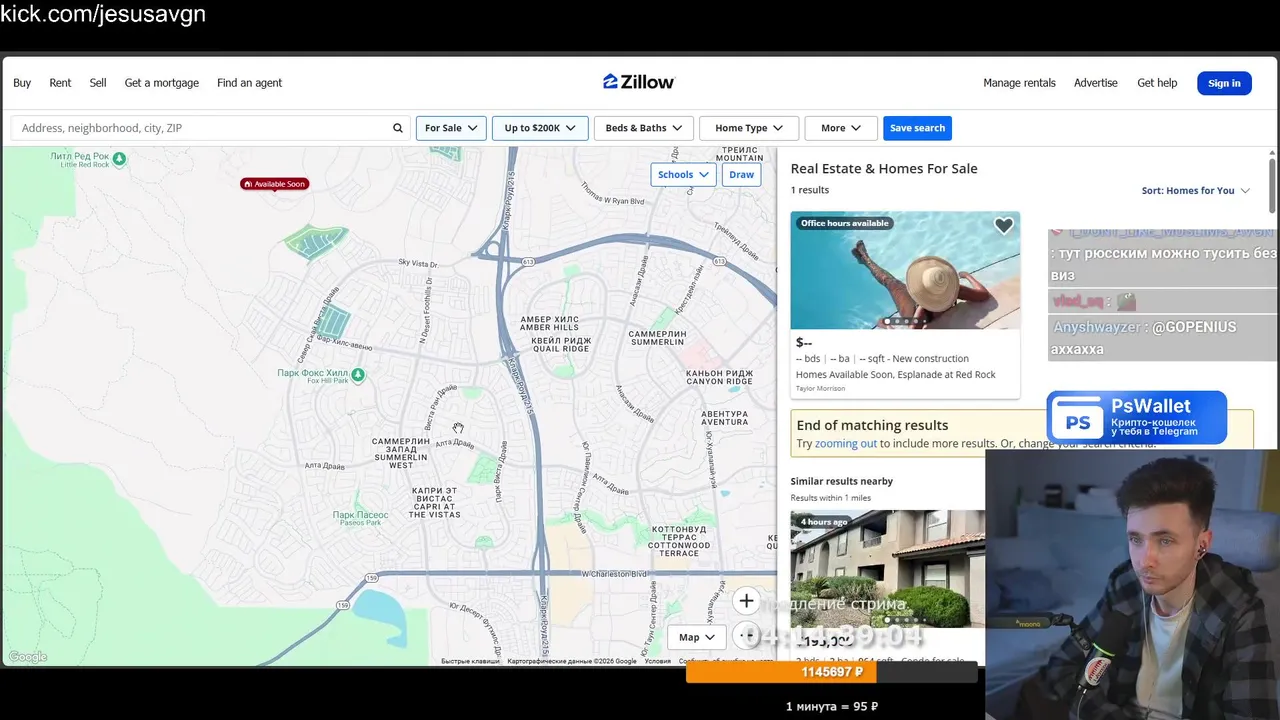Open Get help
This screenshot has height=720, width=1280.
click(1157, 83)
